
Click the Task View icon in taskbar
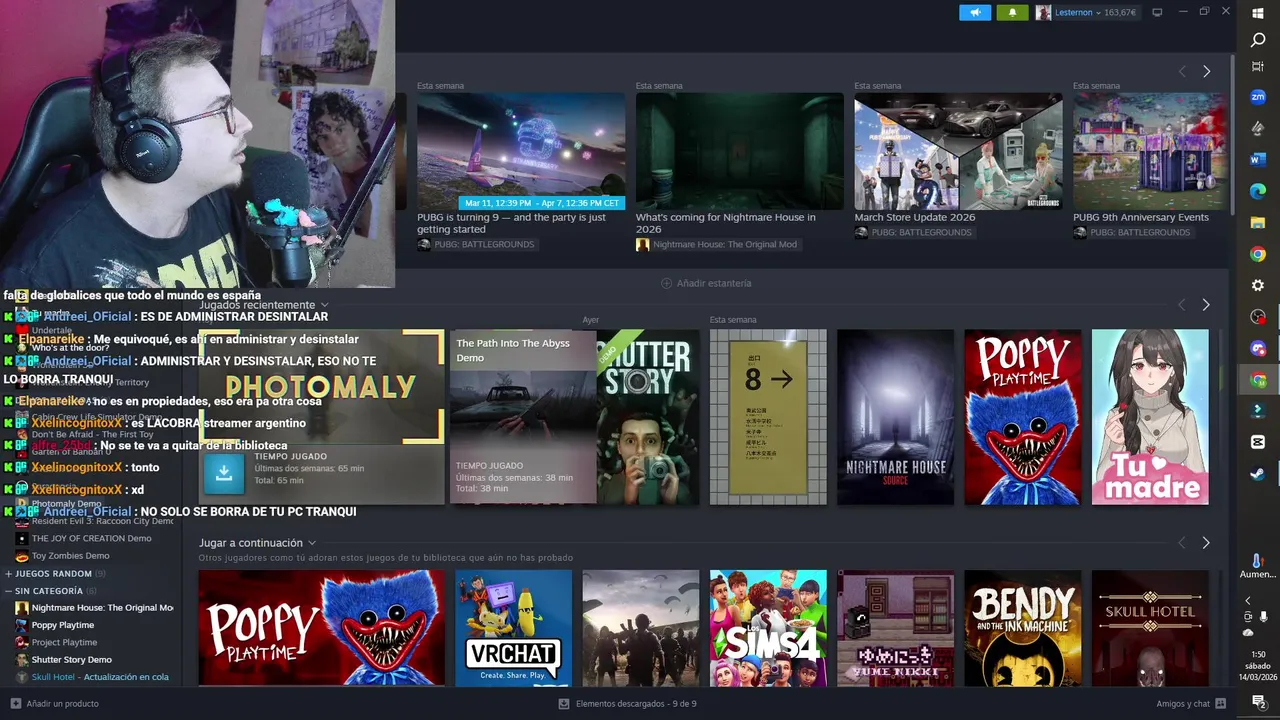point(1258,66)
